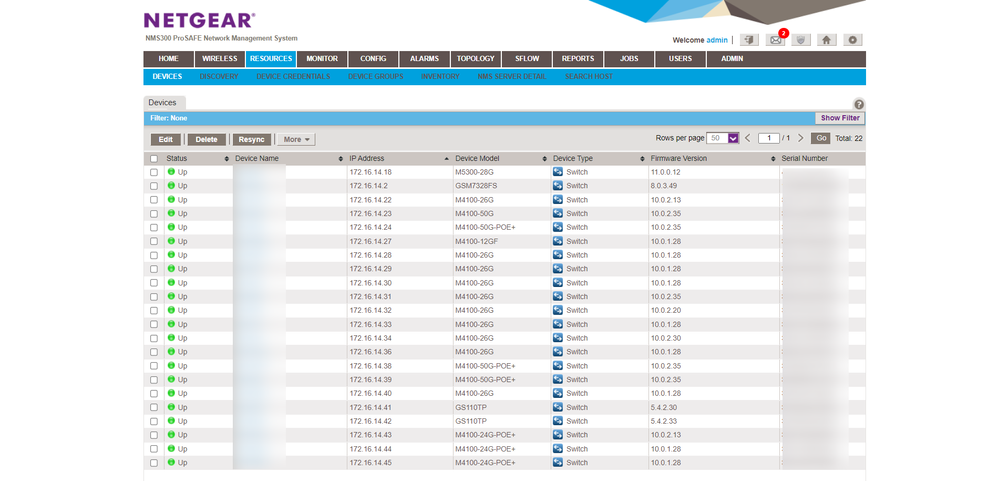Click the shield security icon

coord(800,40)
